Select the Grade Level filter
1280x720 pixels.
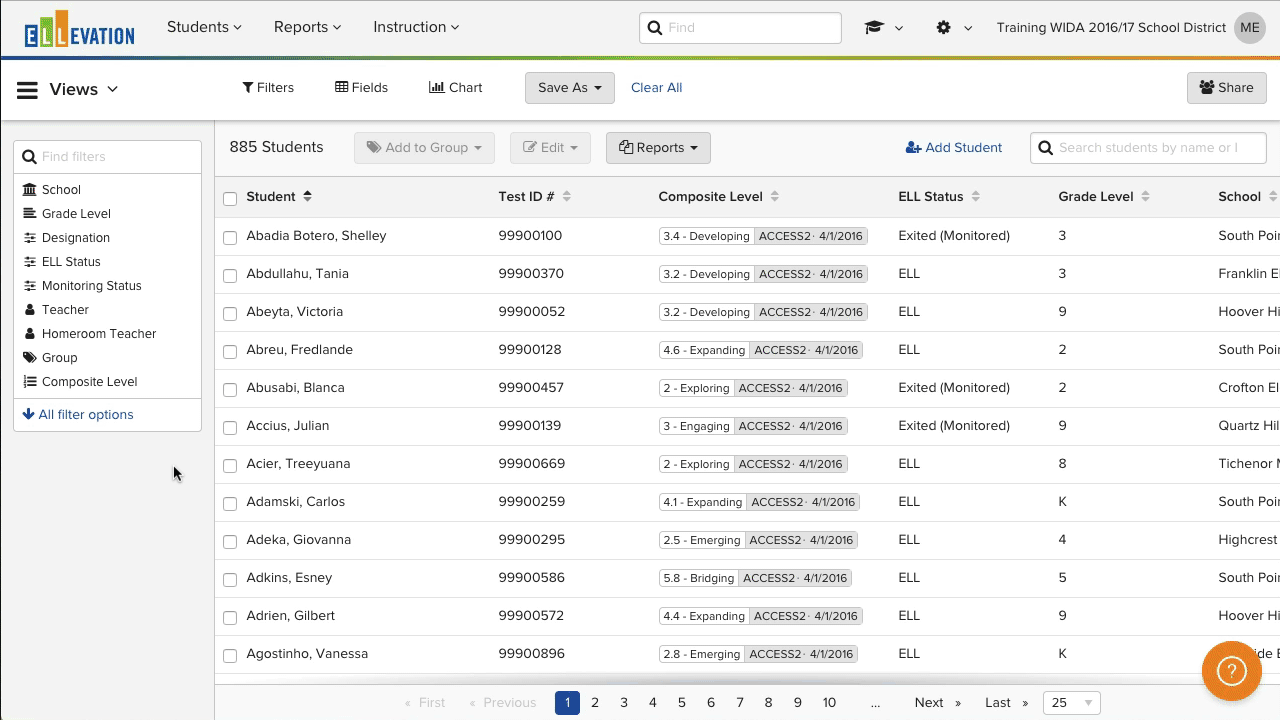[x=76, y=214]
